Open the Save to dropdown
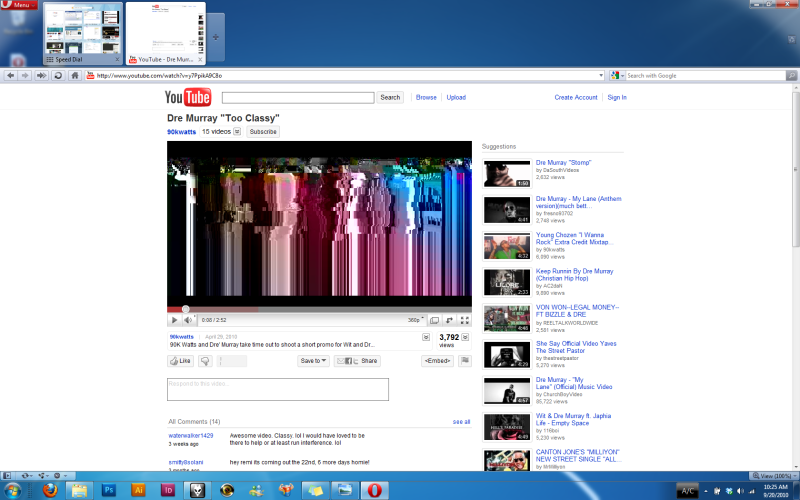 point(313,361)
